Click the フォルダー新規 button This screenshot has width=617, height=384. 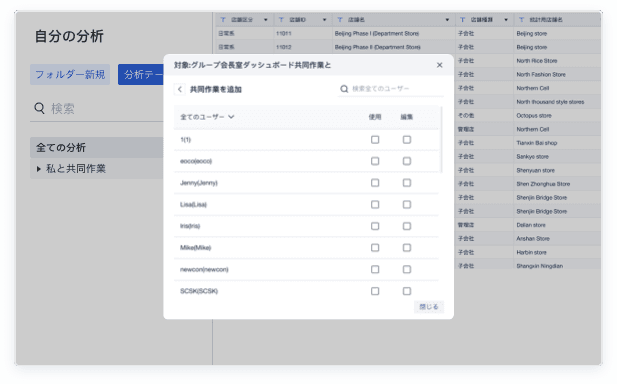[x=70, y=74]
